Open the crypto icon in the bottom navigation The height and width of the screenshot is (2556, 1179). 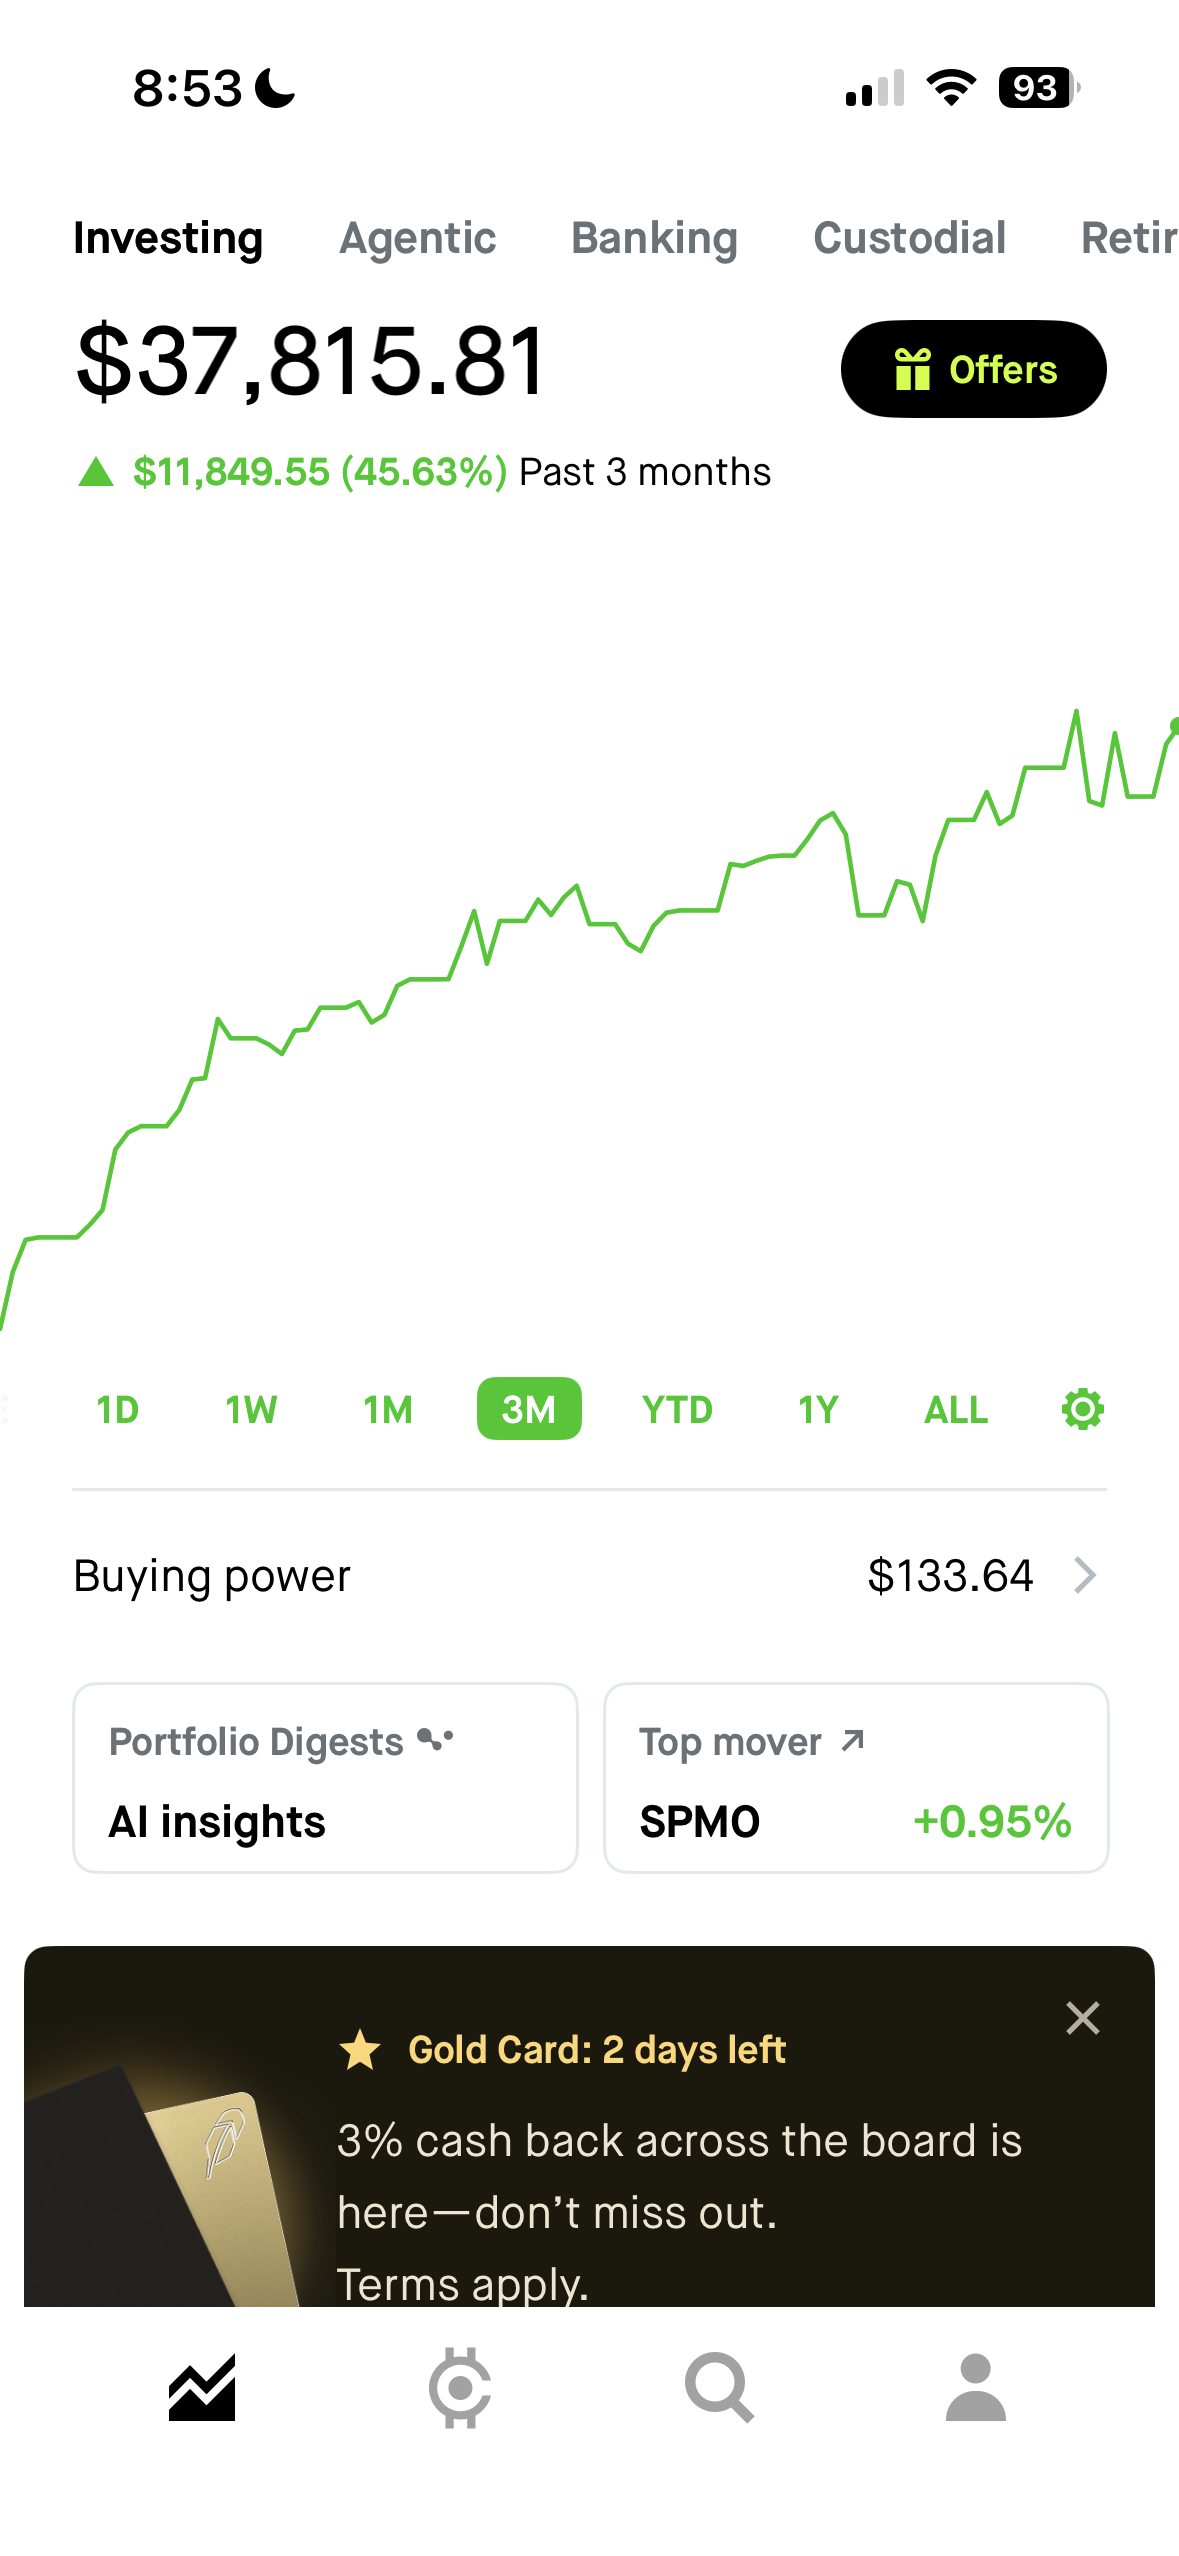click(x=460, y=2387)
